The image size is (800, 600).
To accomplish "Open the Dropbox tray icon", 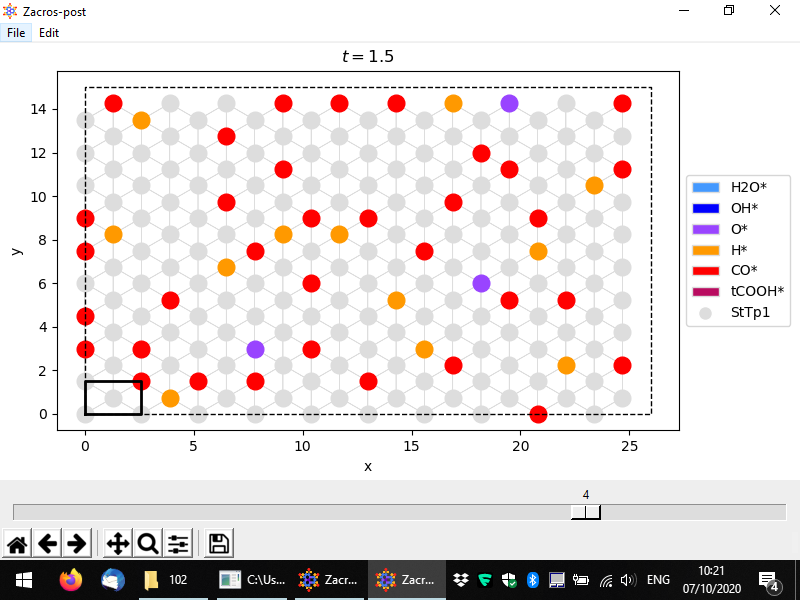I will coord(461,579).
